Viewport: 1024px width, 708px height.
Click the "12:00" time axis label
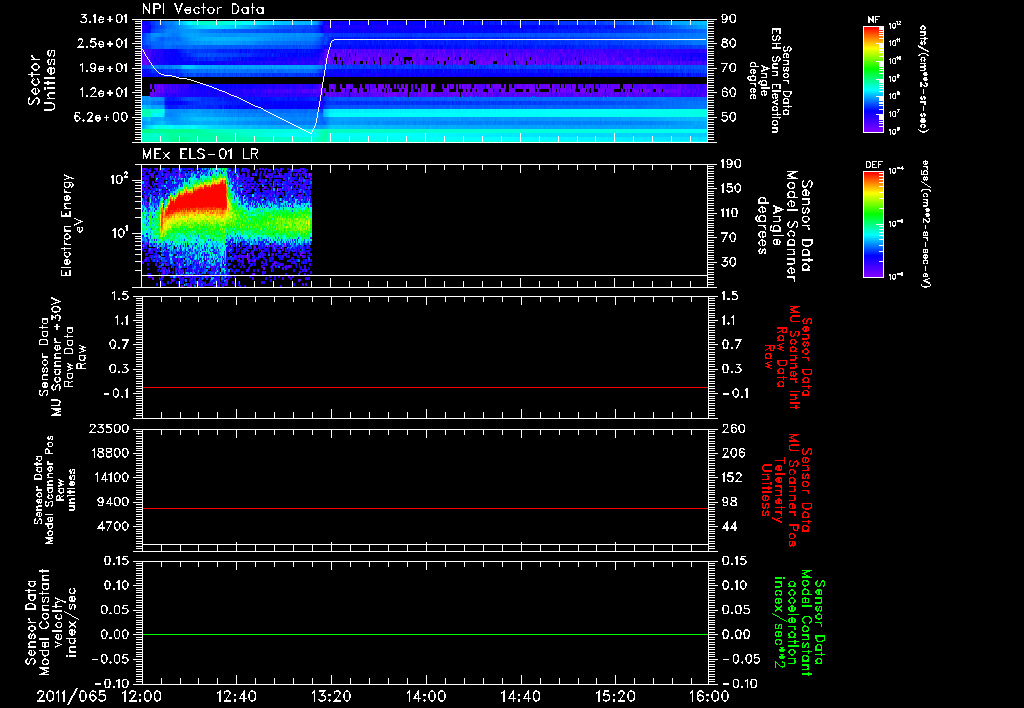142,696
